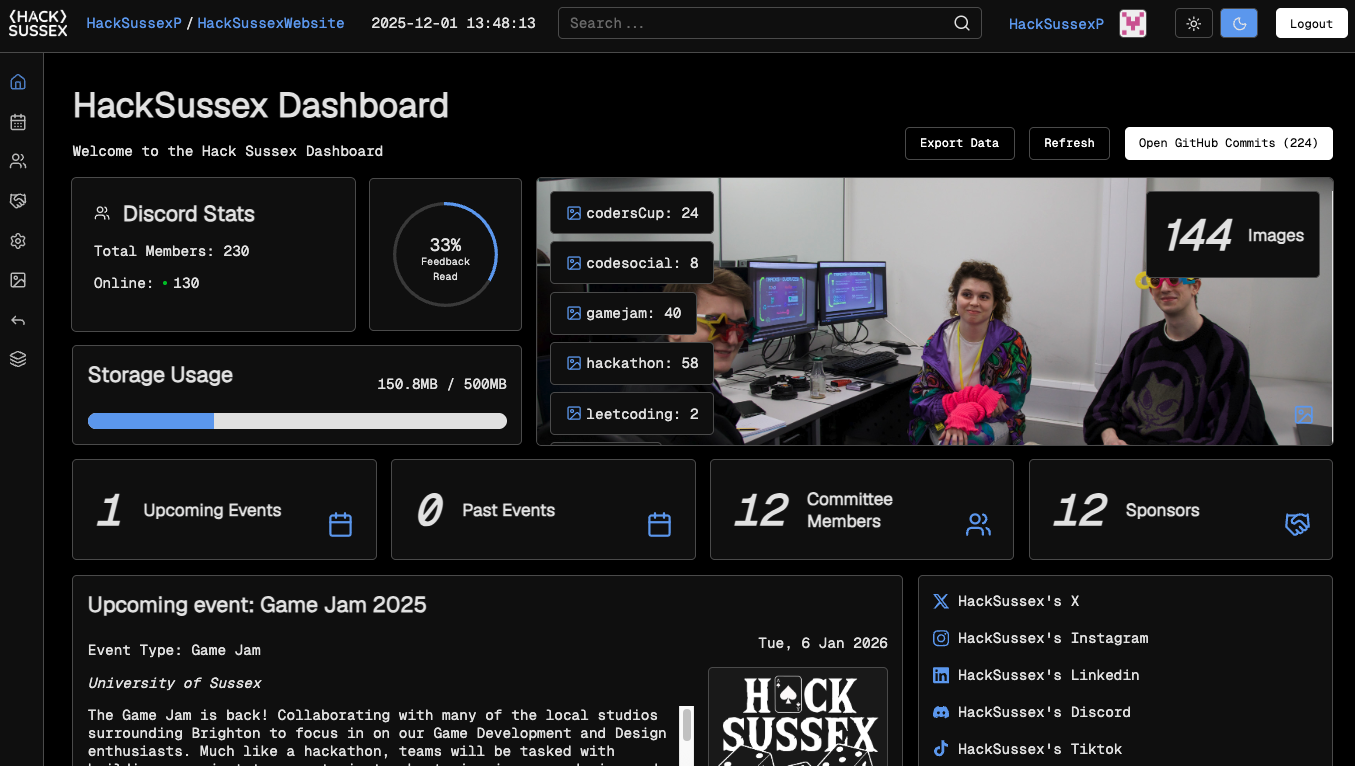
Task: Open the gamejam: 40 image category
Action: pyautogui.click(x=622, y=313)
